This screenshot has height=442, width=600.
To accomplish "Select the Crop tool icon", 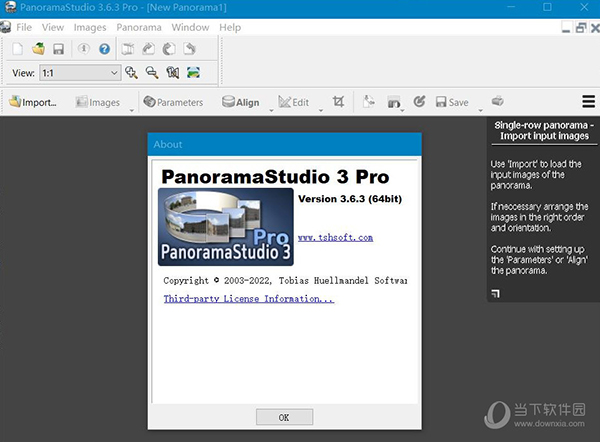I will pyautogui.click(x=338, y=102).
